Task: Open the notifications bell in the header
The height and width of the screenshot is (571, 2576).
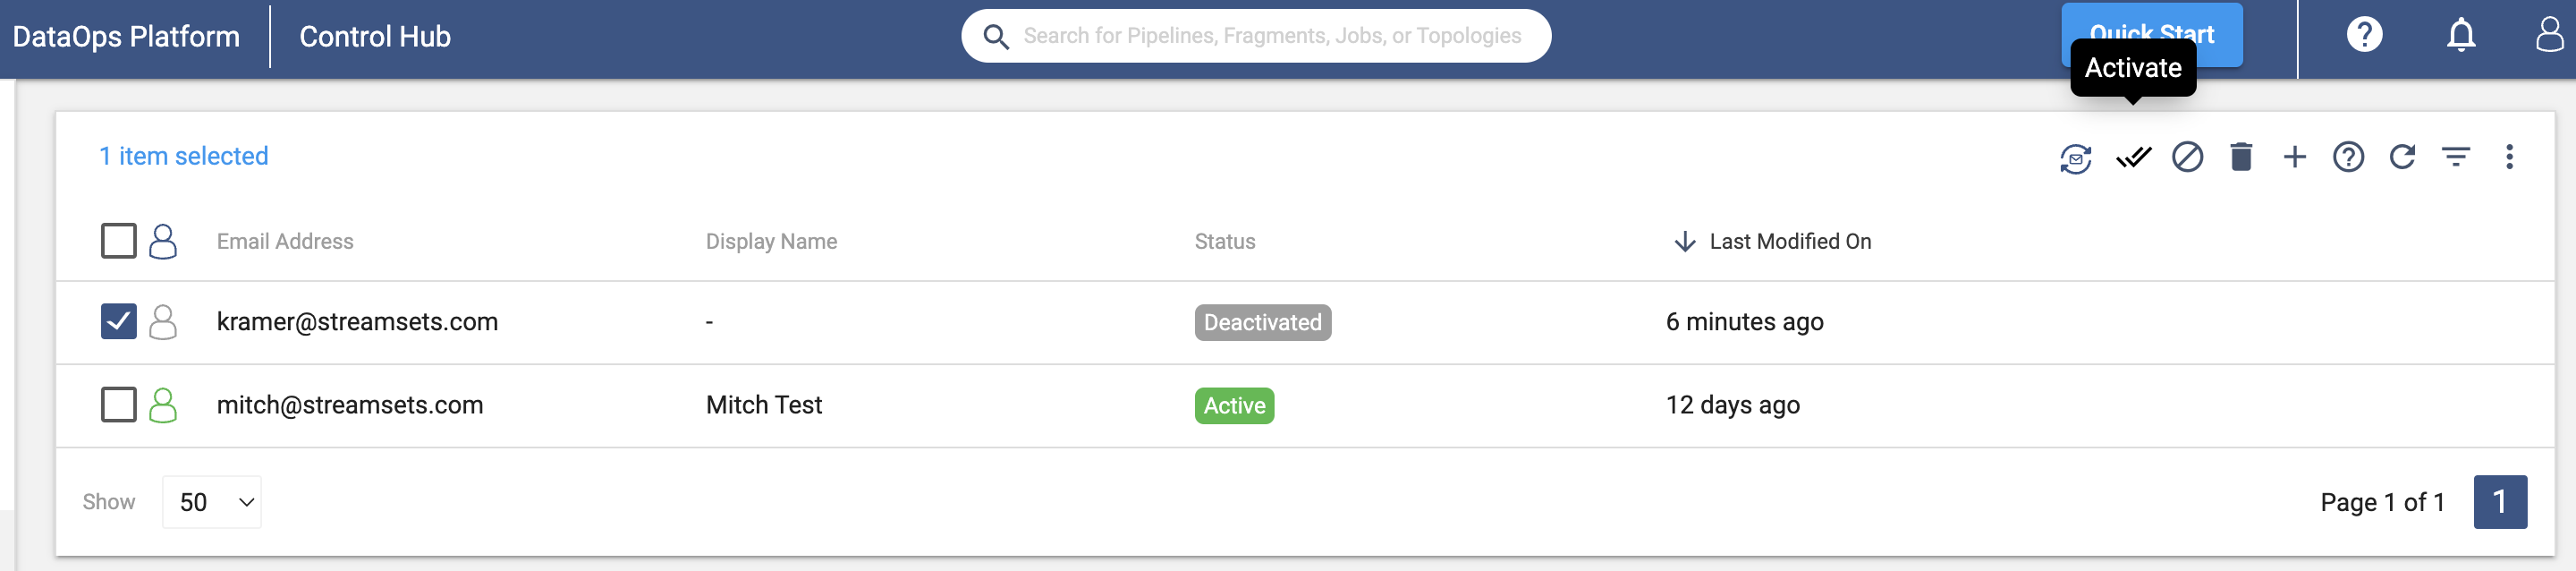Action: coord(2461,36)
